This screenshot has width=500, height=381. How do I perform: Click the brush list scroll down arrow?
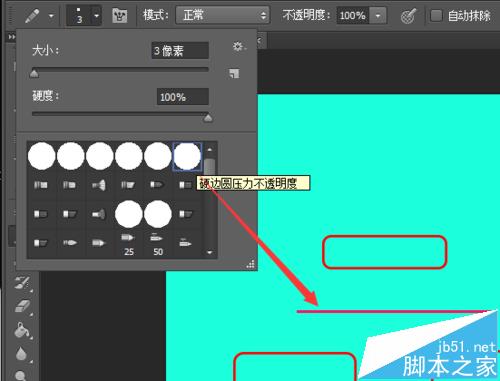(210, 252)
